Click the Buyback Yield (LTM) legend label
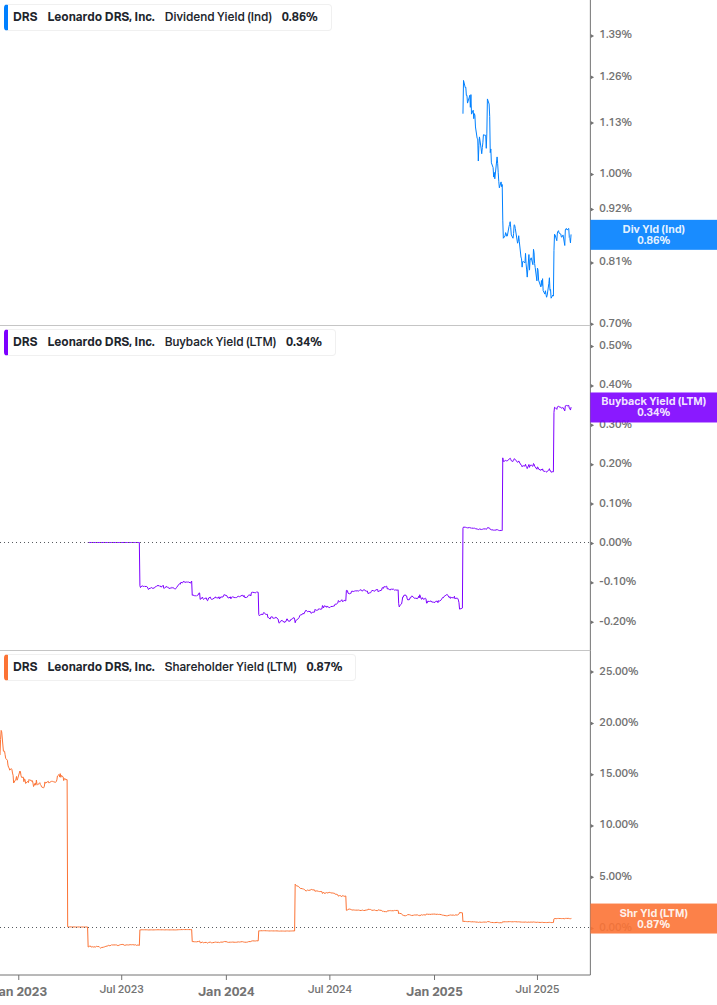Screen dimensions: 717x1005 click(220, 342)
